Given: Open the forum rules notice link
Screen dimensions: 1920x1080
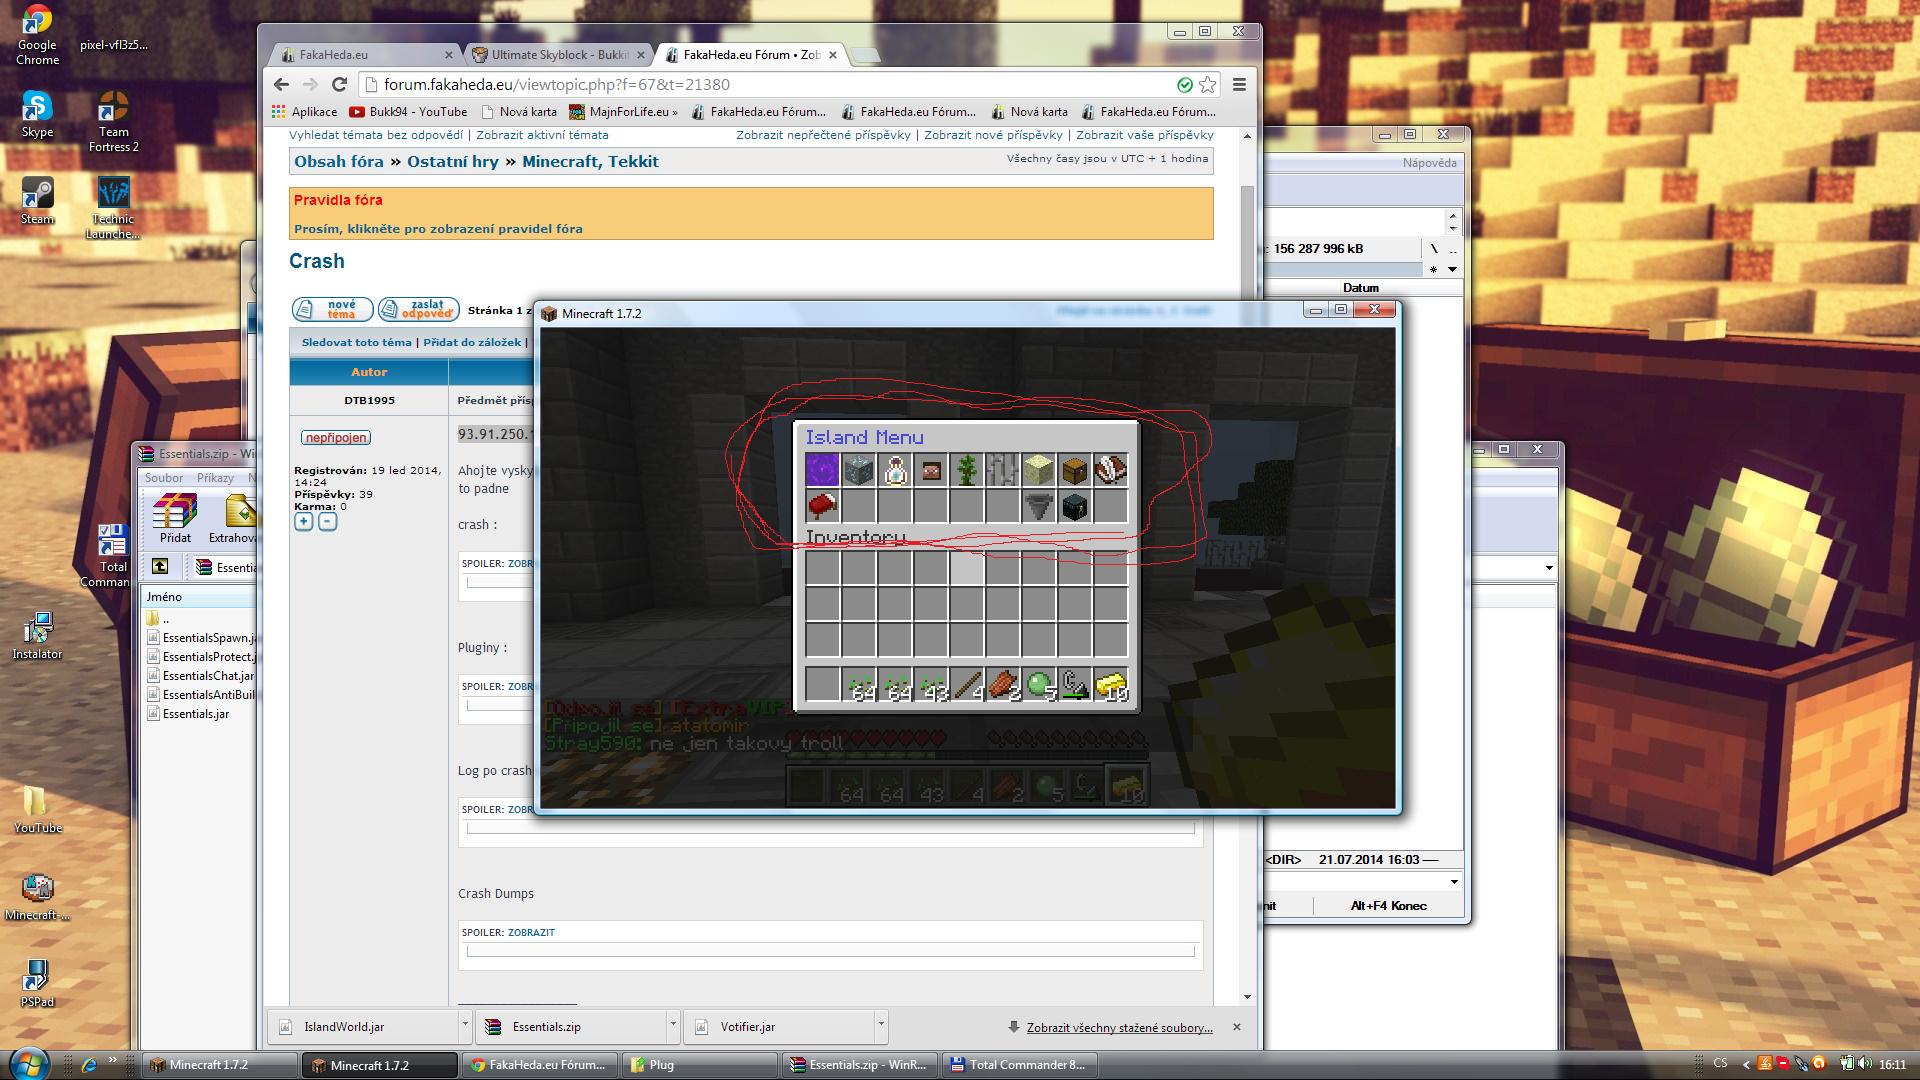Looking at the screenshot, I should point(438,229).
